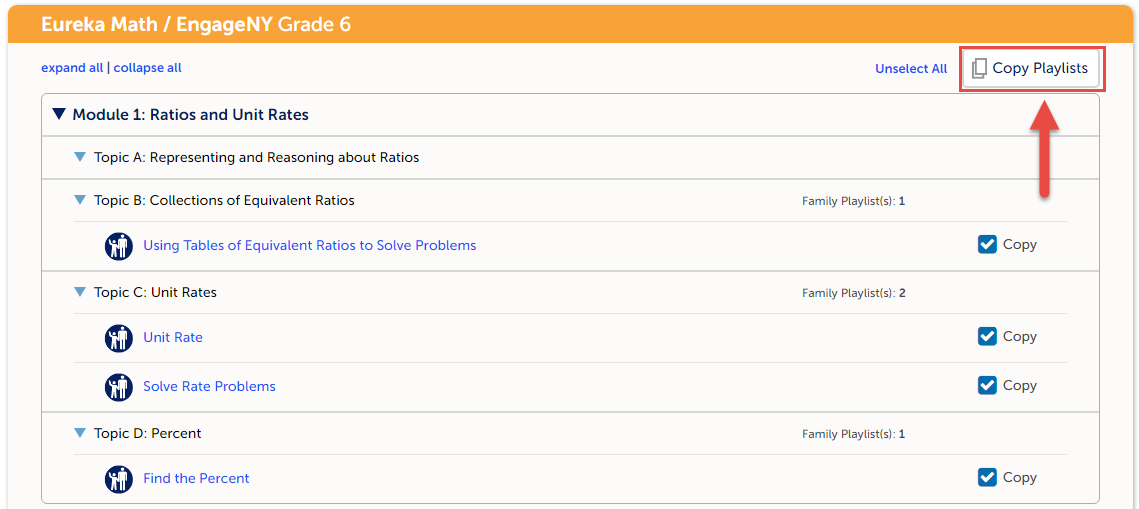Viewport: 1139px width, 509px height.
Task: Toggle Topic A Representing and Reasoning triangle
Action: pos(80,157)
